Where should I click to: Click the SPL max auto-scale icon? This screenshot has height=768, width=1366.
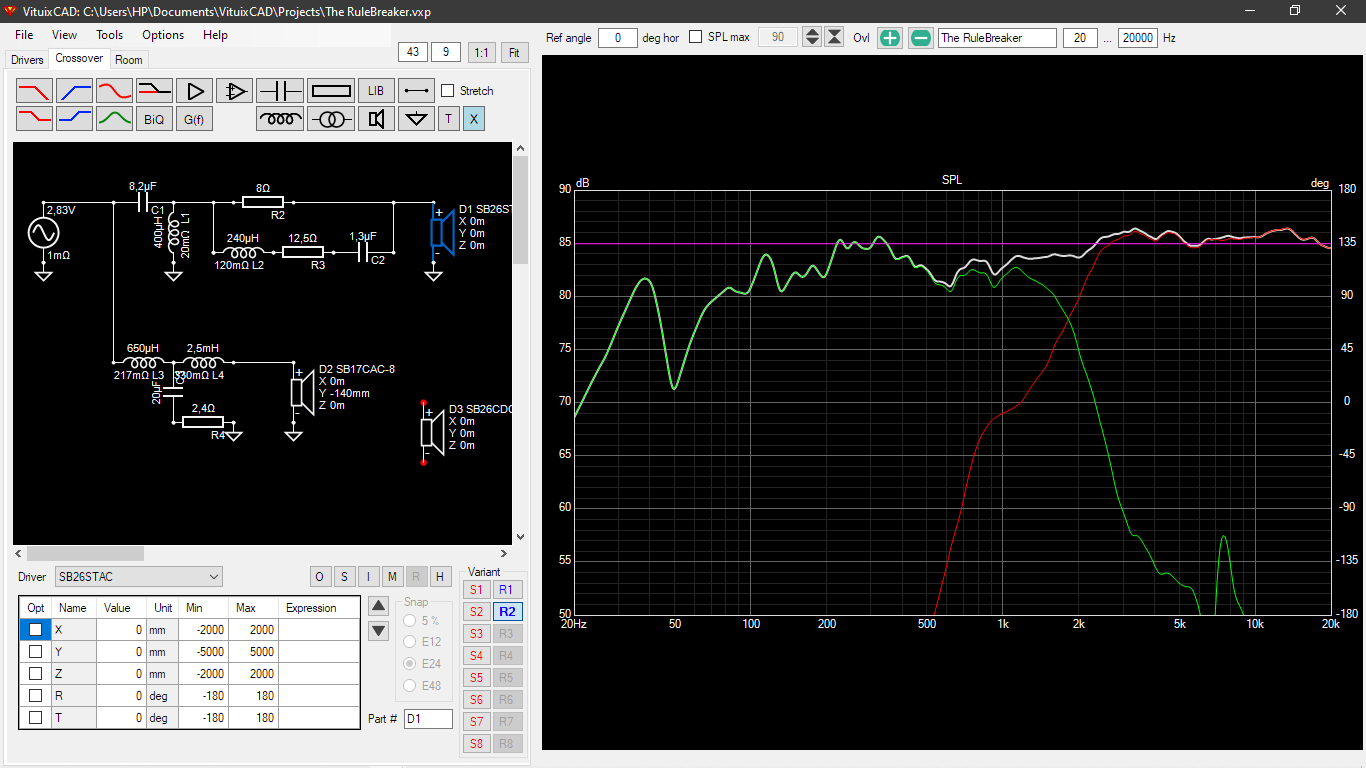coord(835,38)
